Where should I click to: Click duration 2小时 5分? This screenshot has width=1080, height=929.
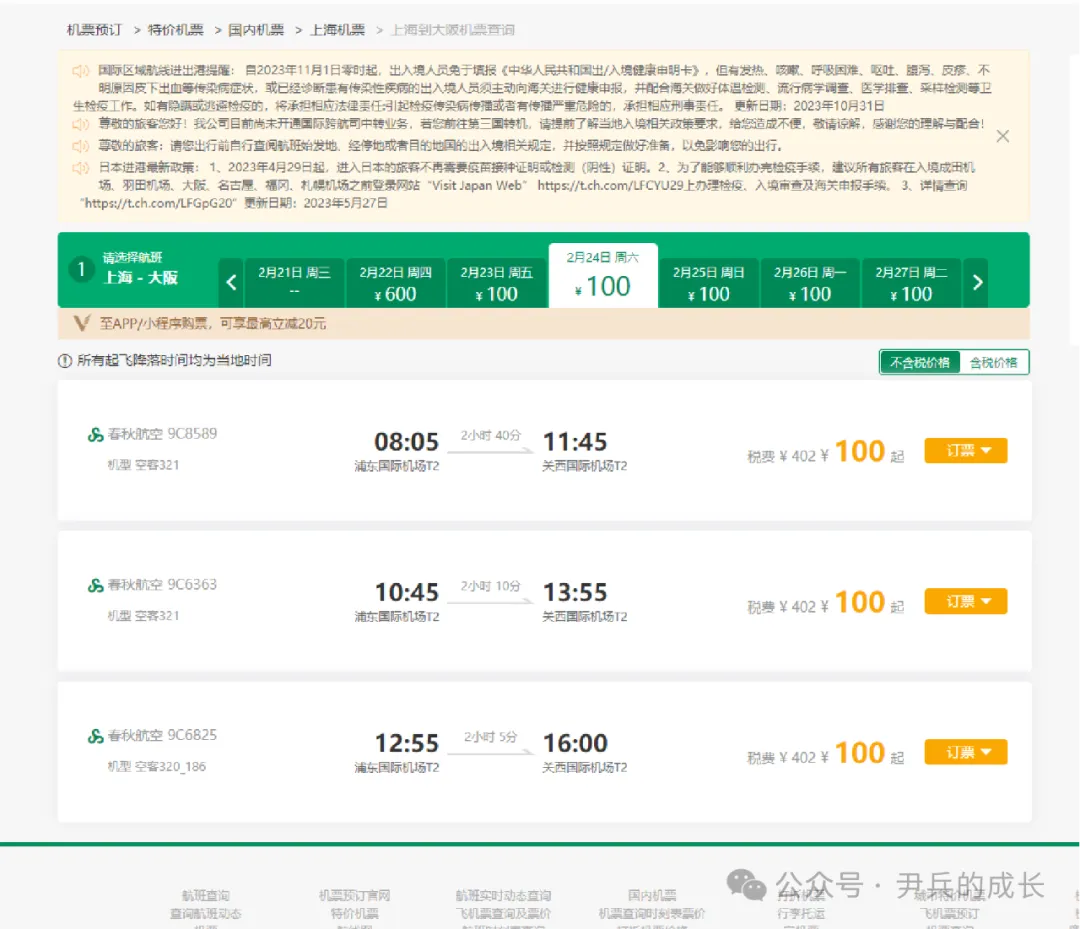(x=490, y=737)
